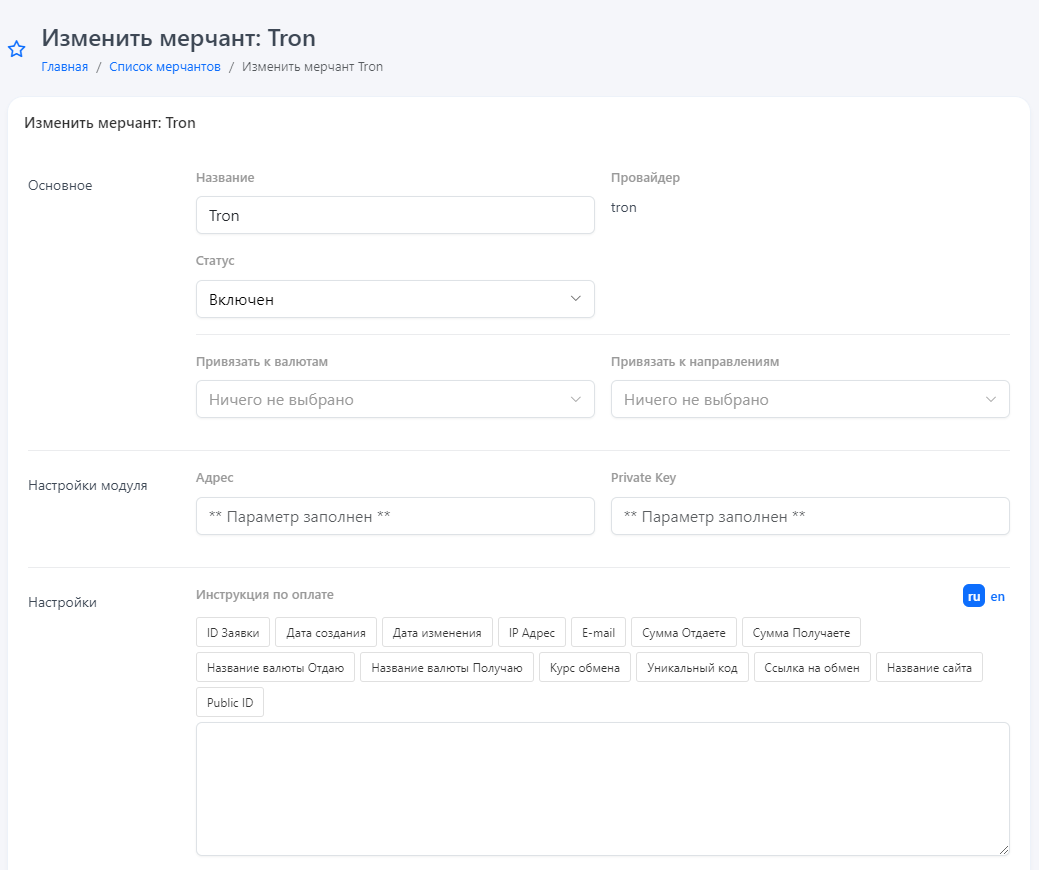Insert the Дата создания tag

click(x=326, y=633)
